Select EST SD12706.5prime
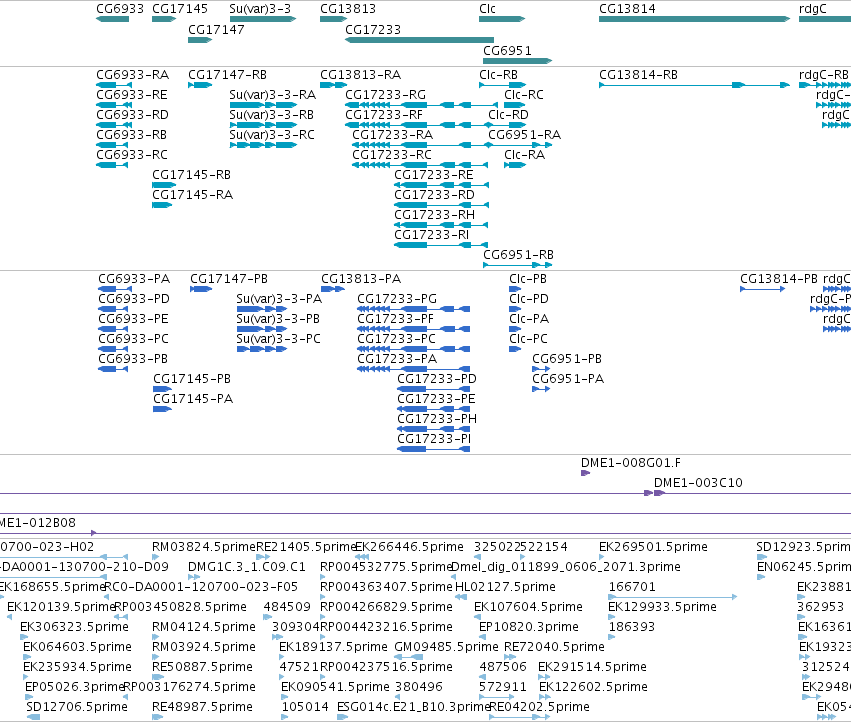This screenshot has width=851, height=722. 77,707
